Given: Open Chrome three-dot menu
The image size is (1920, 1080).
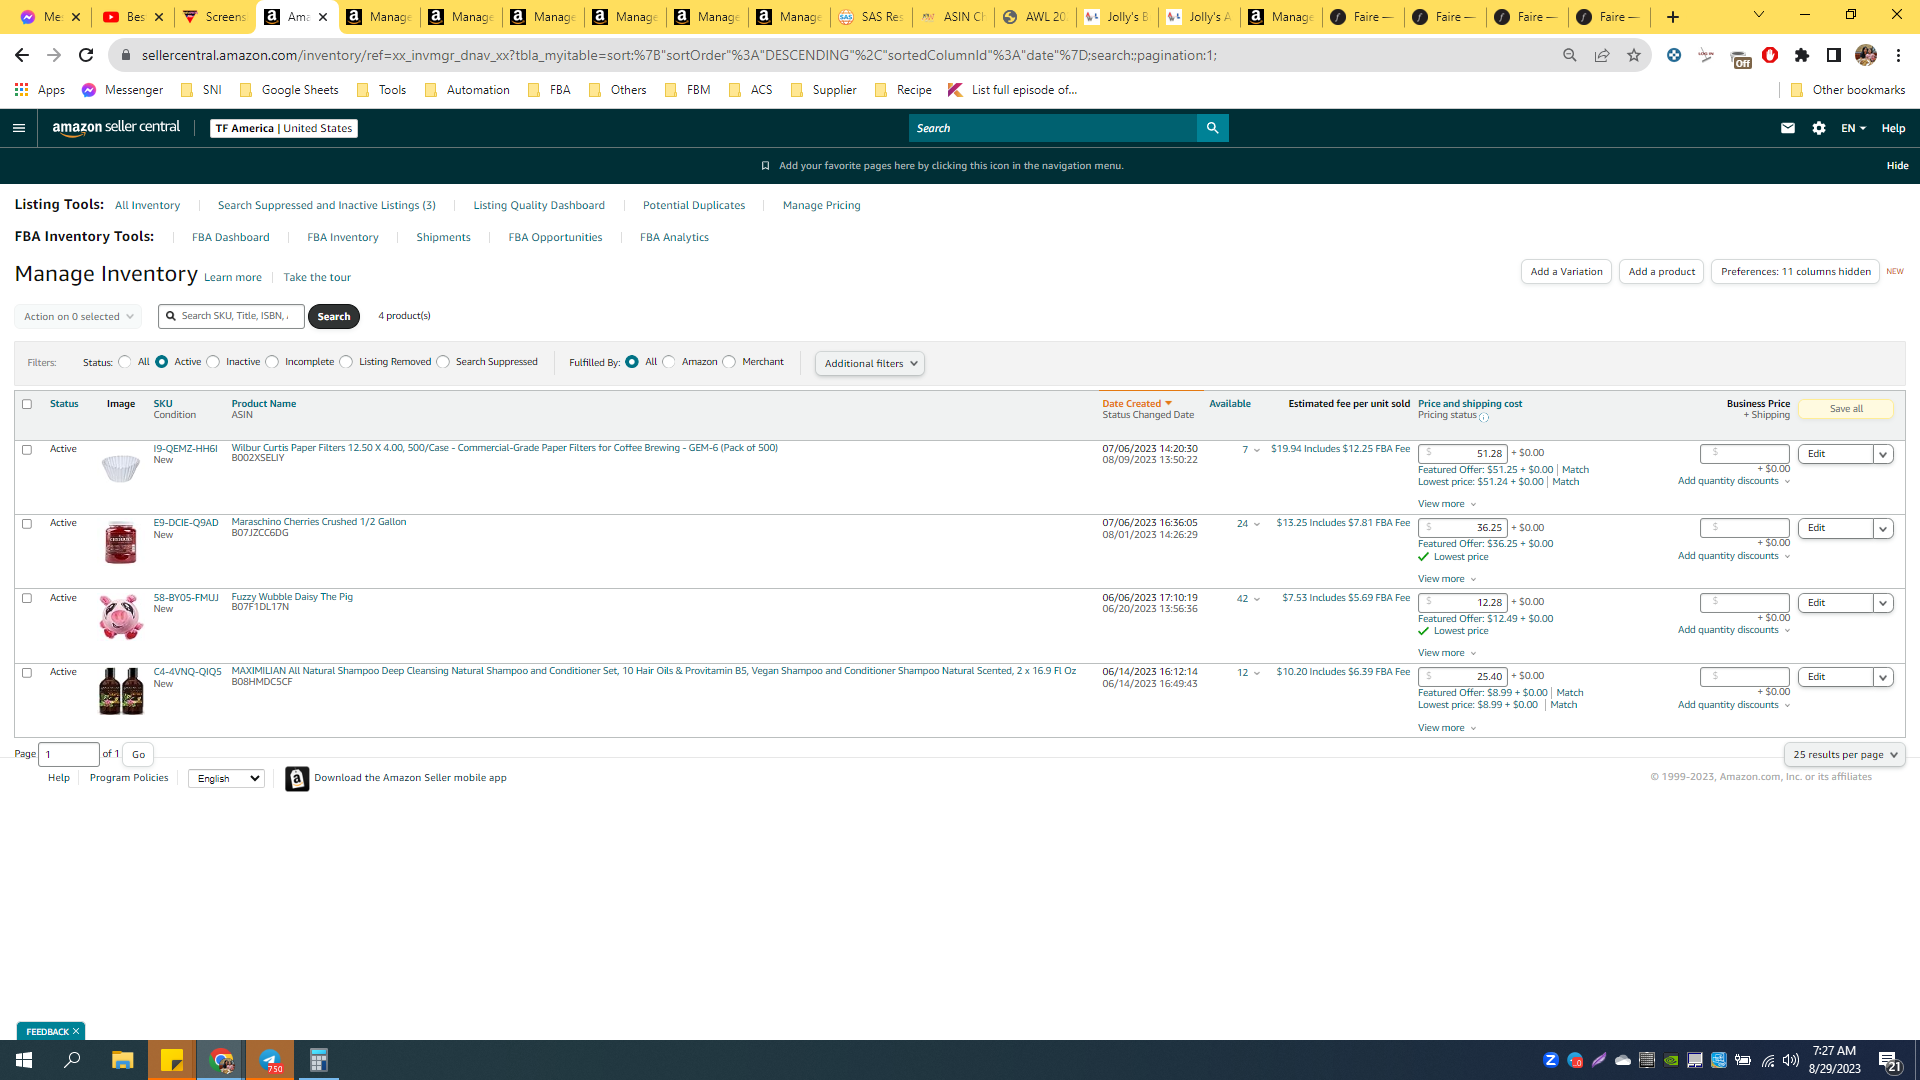Looking at the screenshot, I should [1898, 55].
